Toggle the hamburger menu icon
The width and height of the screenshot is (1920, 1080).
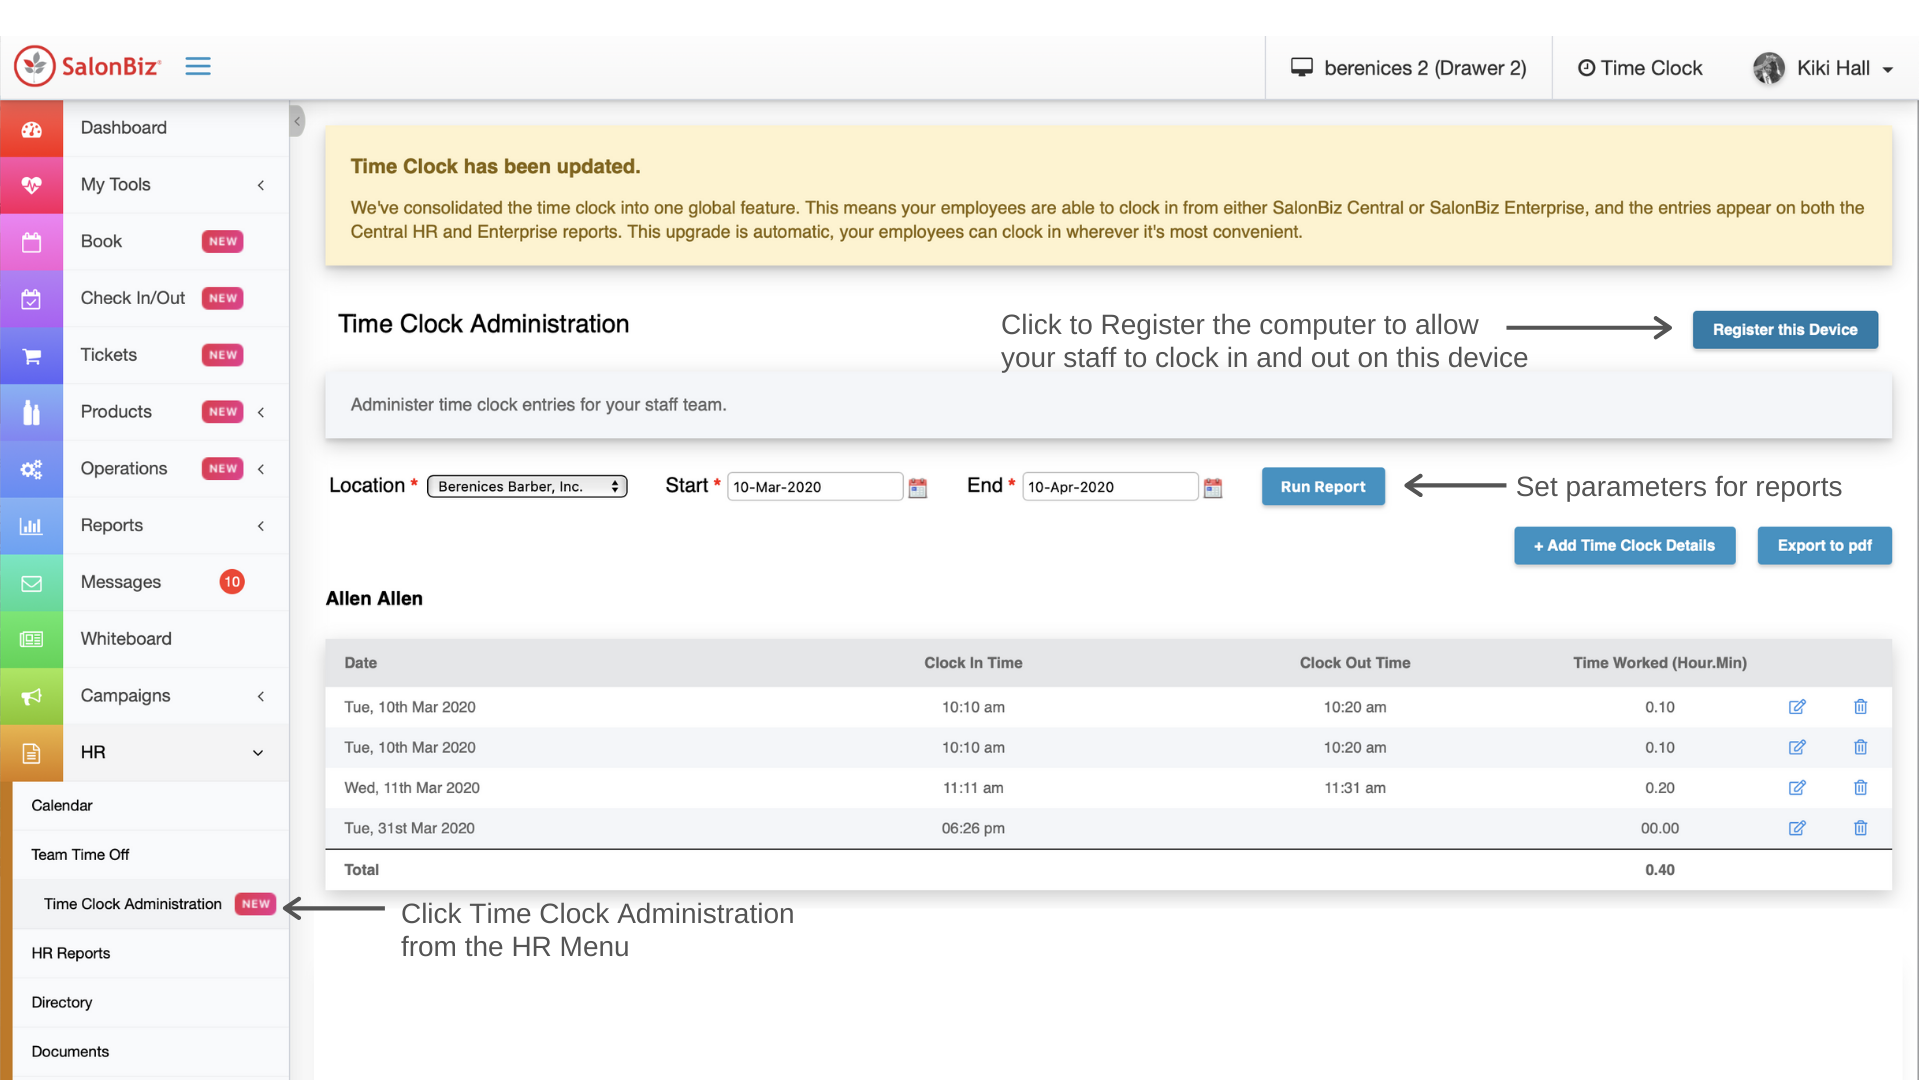pyautogui.click(x=198, y=66)
